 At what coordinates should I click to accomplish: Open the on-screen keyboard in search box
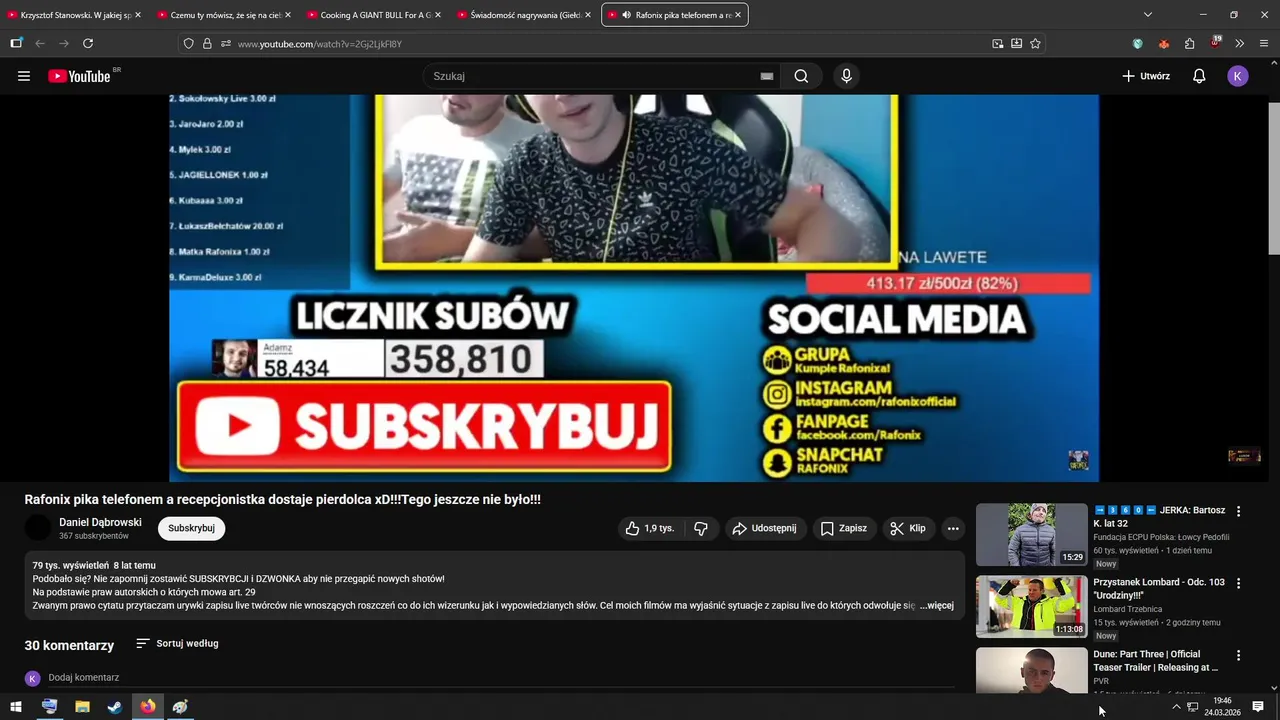[767, 76]
